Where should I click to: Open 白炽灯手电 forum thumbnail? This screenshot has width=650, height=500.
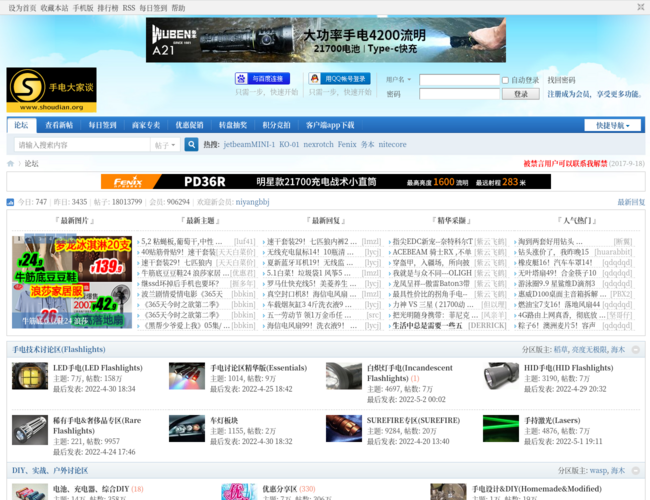pos(344,376)
